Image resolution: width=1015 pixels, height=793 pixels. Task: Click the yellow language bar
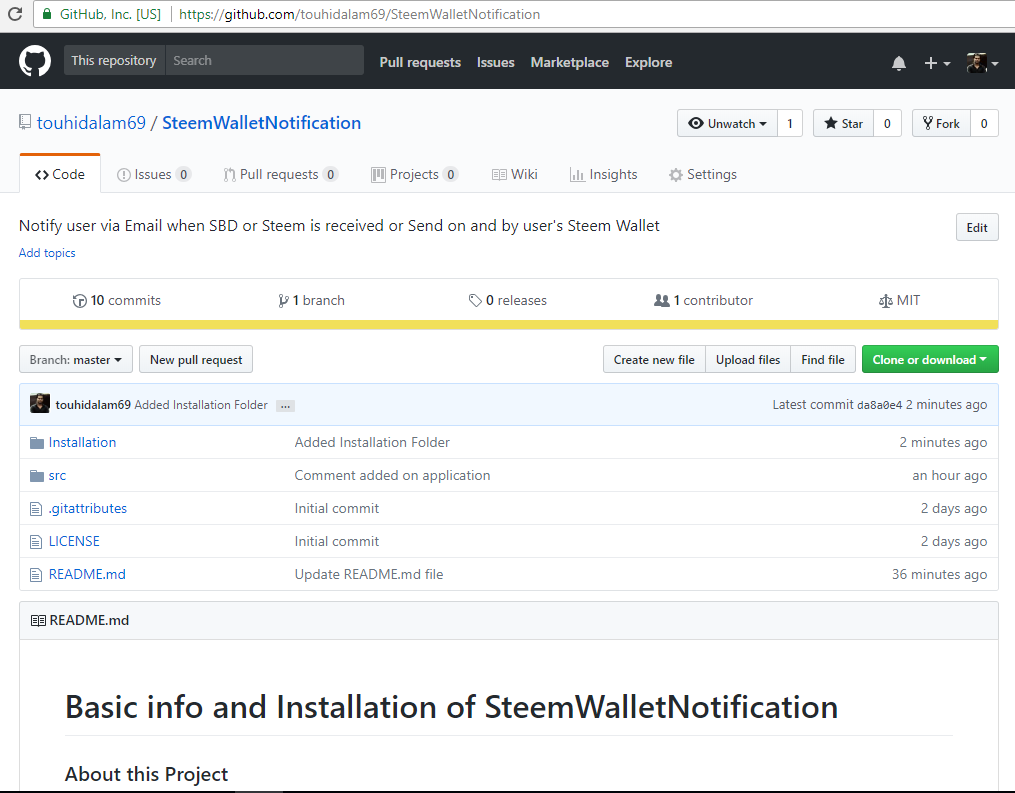[509, 325]
